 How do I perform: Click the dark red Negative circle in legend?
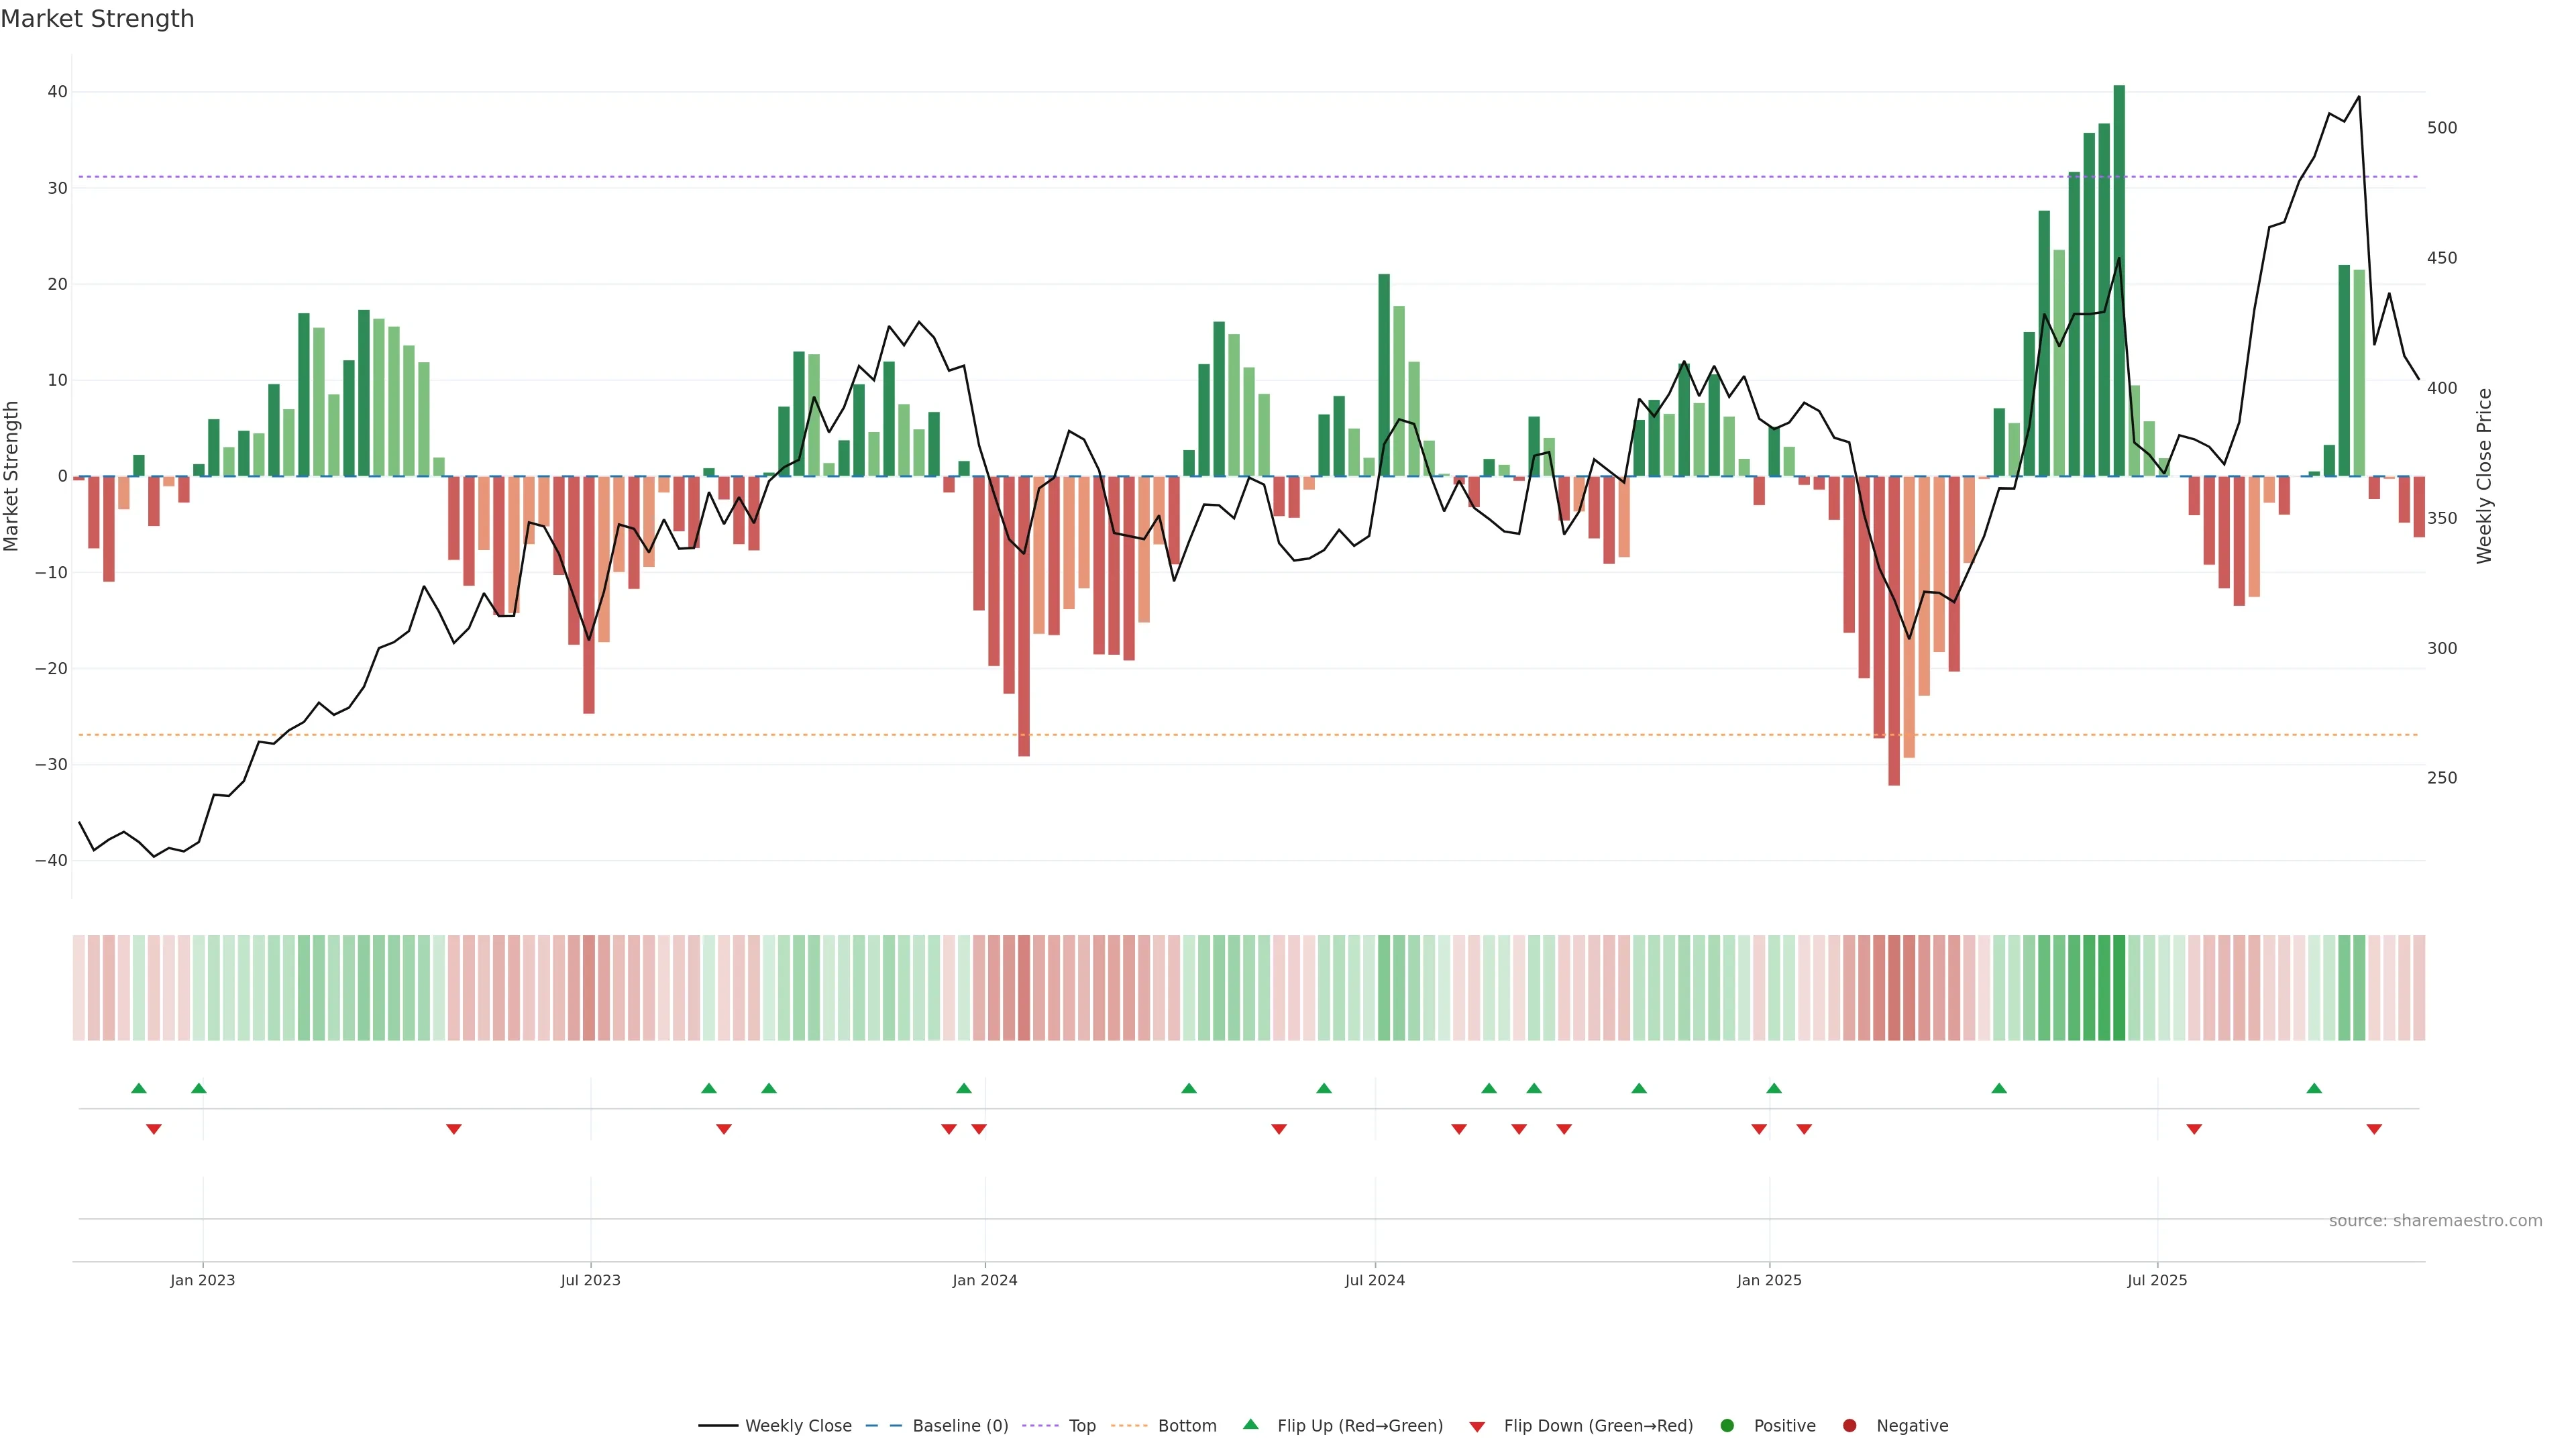coord(1849,1426)
